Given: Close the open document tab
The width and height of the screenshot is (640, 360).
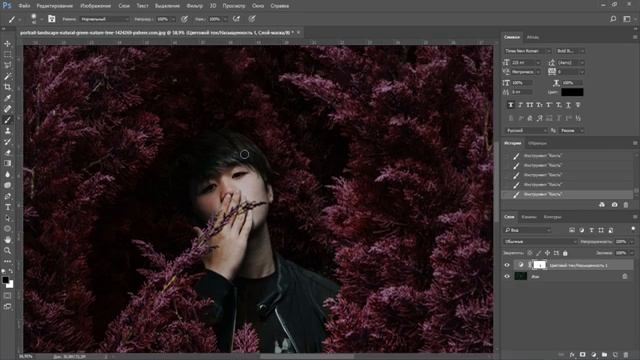Looking at the screenshot, I should [x=298, y=32].
